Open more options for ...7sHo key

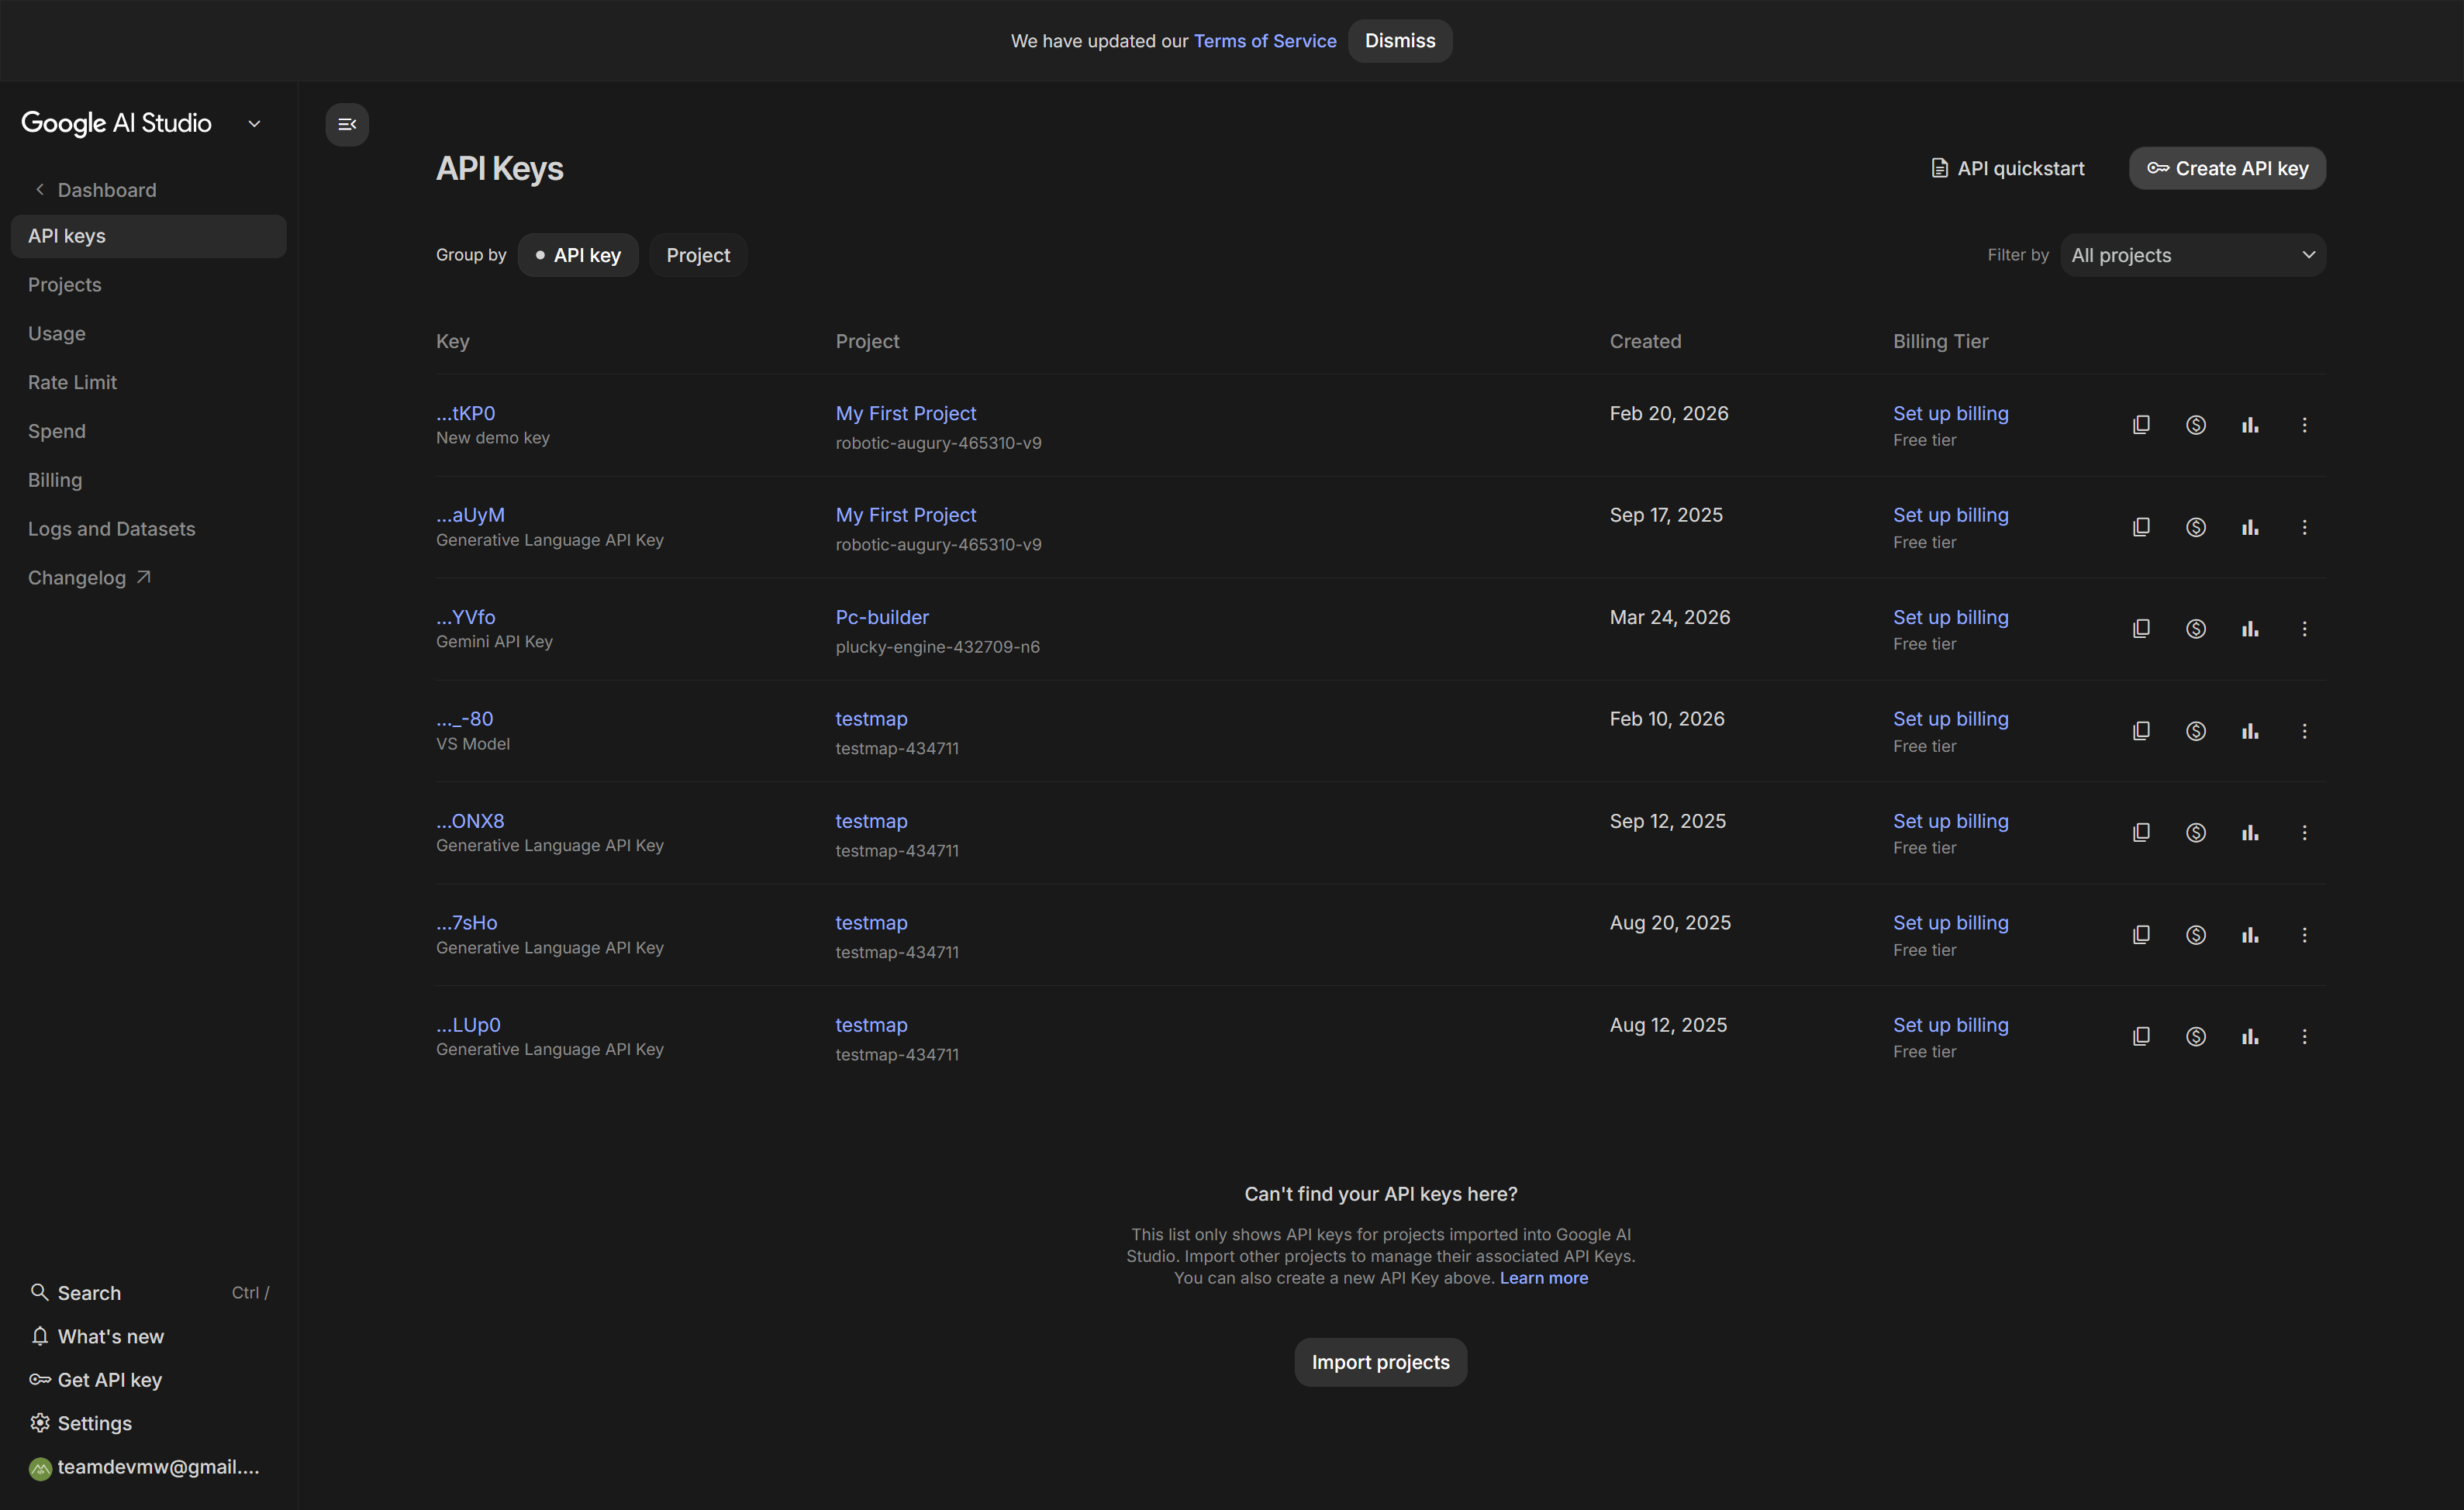point(2304,935)
